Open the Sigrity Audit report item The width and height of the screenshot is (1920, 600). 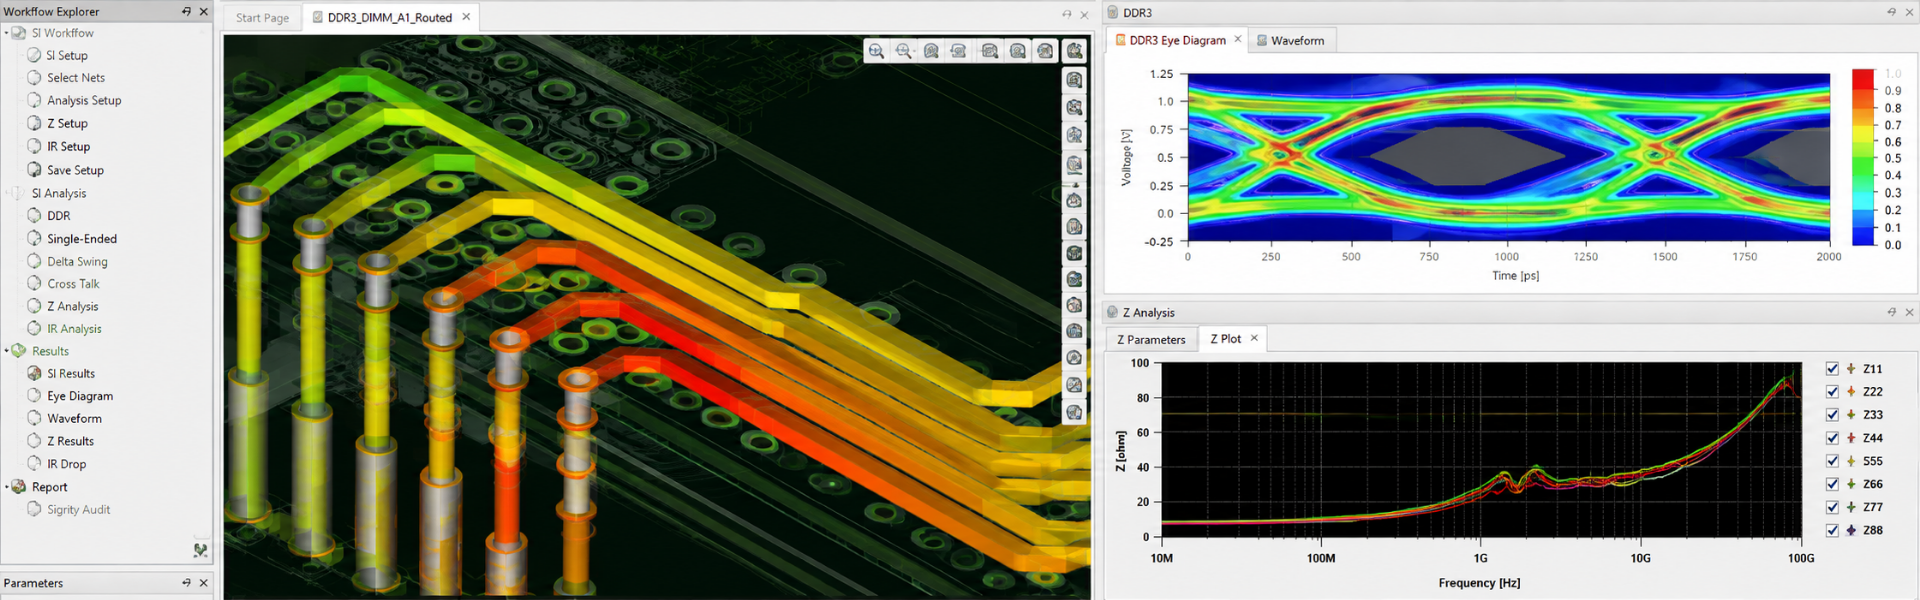[78, 509]
